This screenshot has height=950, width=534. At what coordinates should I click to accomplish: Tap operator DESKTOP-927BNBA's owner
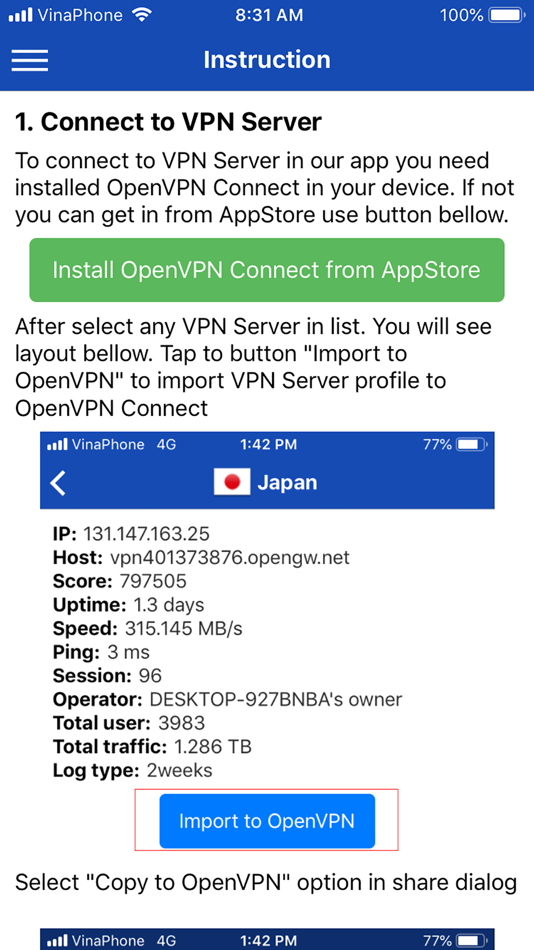tap(276, 699)
